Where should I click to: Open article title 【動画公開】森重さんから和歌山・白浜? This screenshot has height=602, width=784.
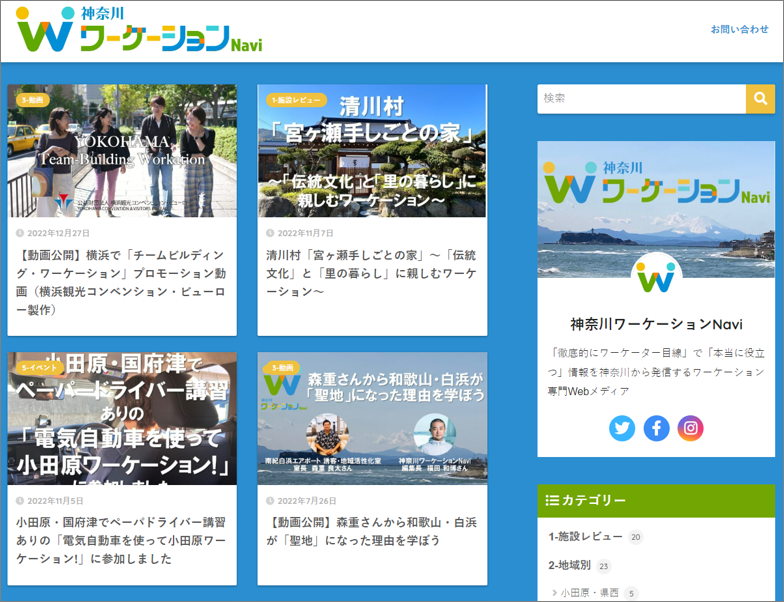coord(371,532)
